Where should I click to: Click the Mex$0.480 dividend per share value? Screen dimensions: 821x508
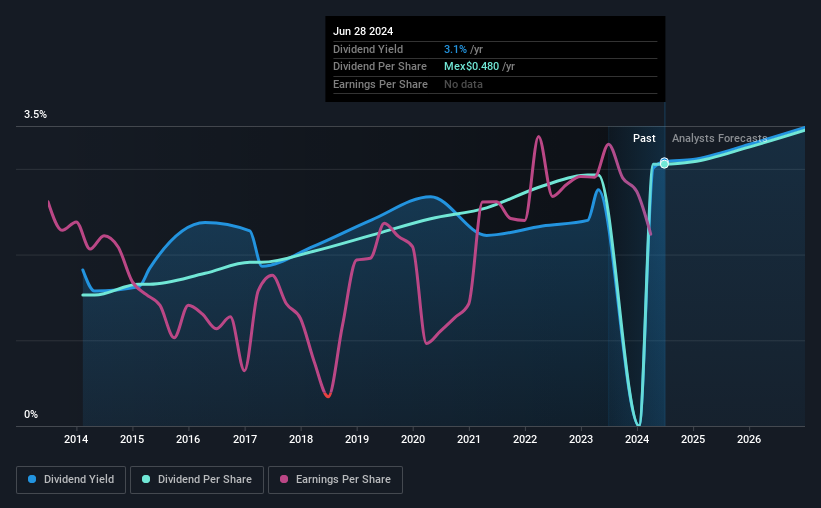click(471, 67)
